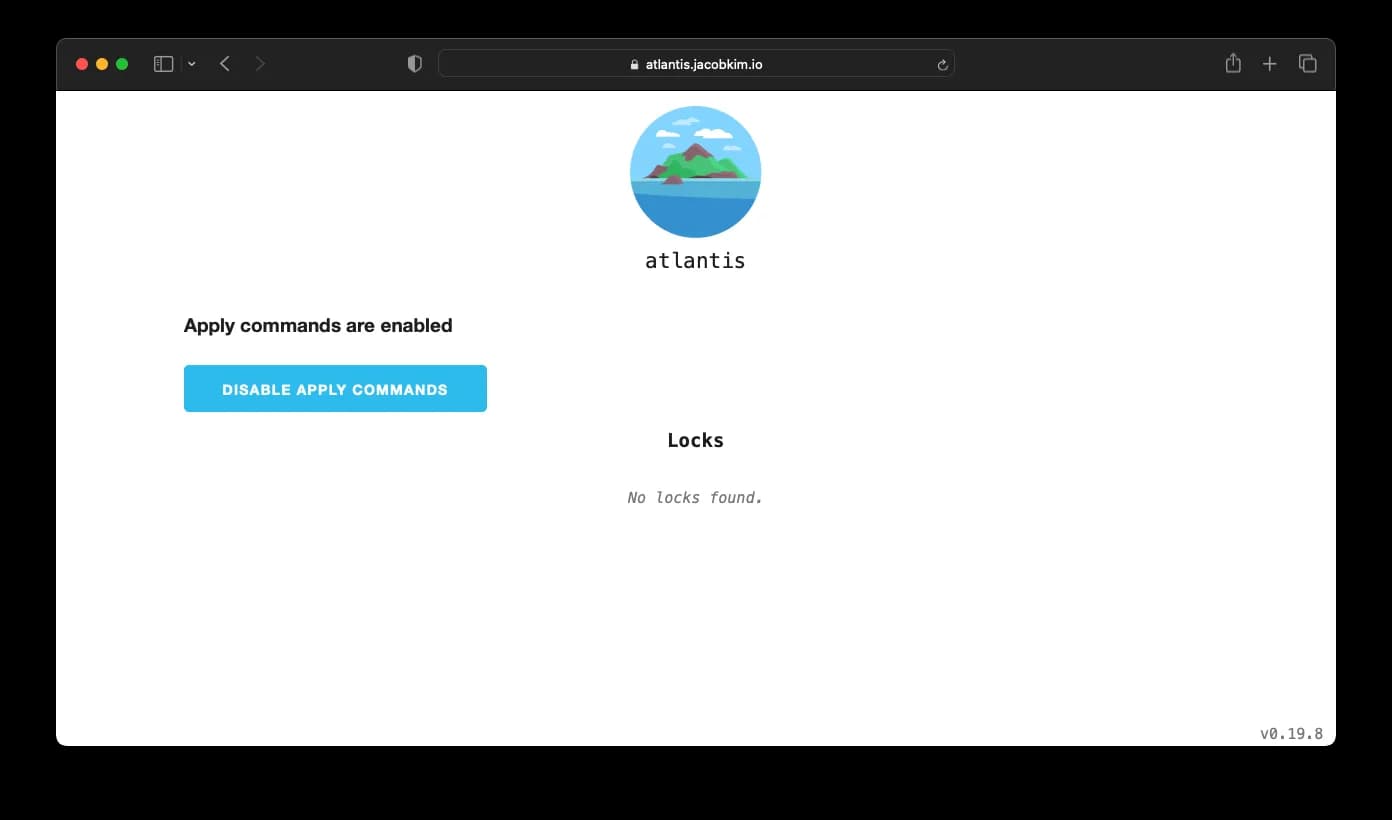Viewport: 1392px width, 820px height.
Task: Click the privacy shield icon beside the address bar
Action: point(414,63)
